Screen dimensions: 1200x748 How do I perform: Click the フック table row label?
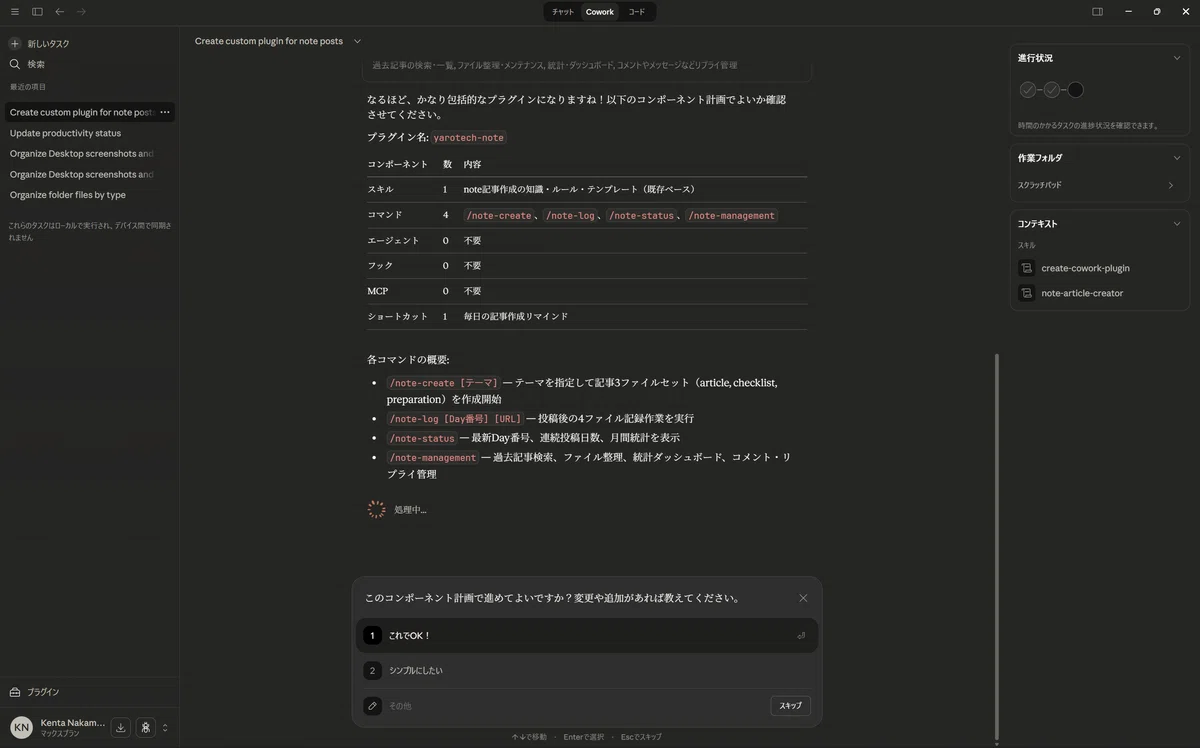380,265
